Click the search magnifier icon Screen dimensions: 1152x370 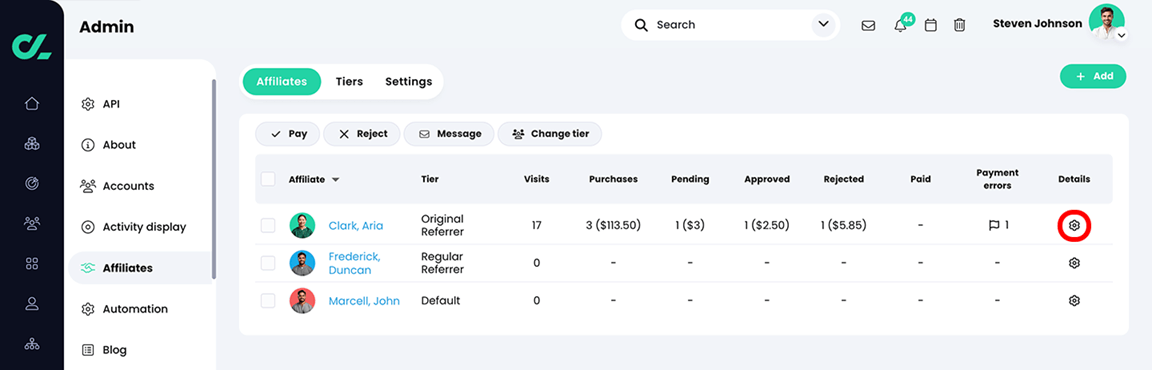pos(641,25)
